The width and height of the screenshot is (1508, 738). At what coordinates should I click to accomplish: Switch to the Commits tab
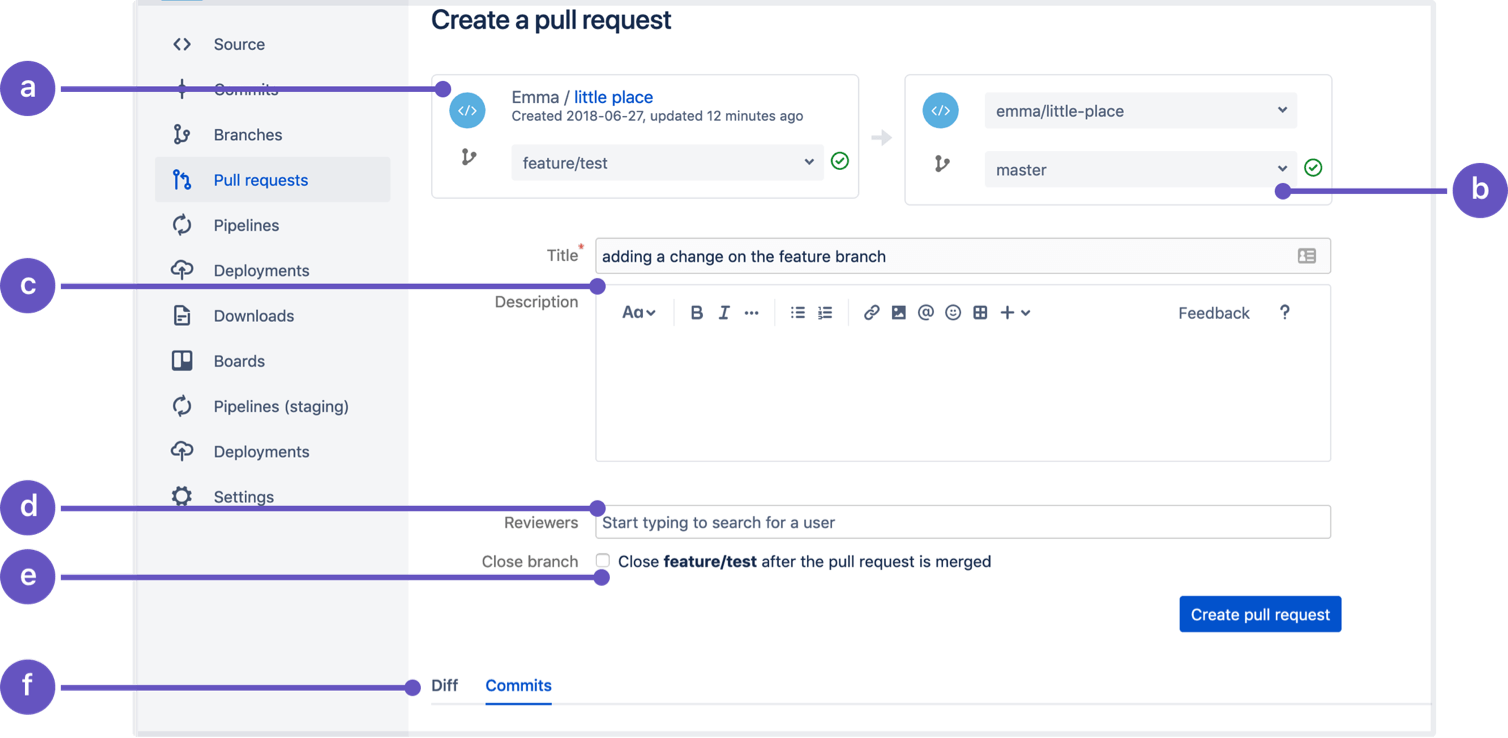518,685
